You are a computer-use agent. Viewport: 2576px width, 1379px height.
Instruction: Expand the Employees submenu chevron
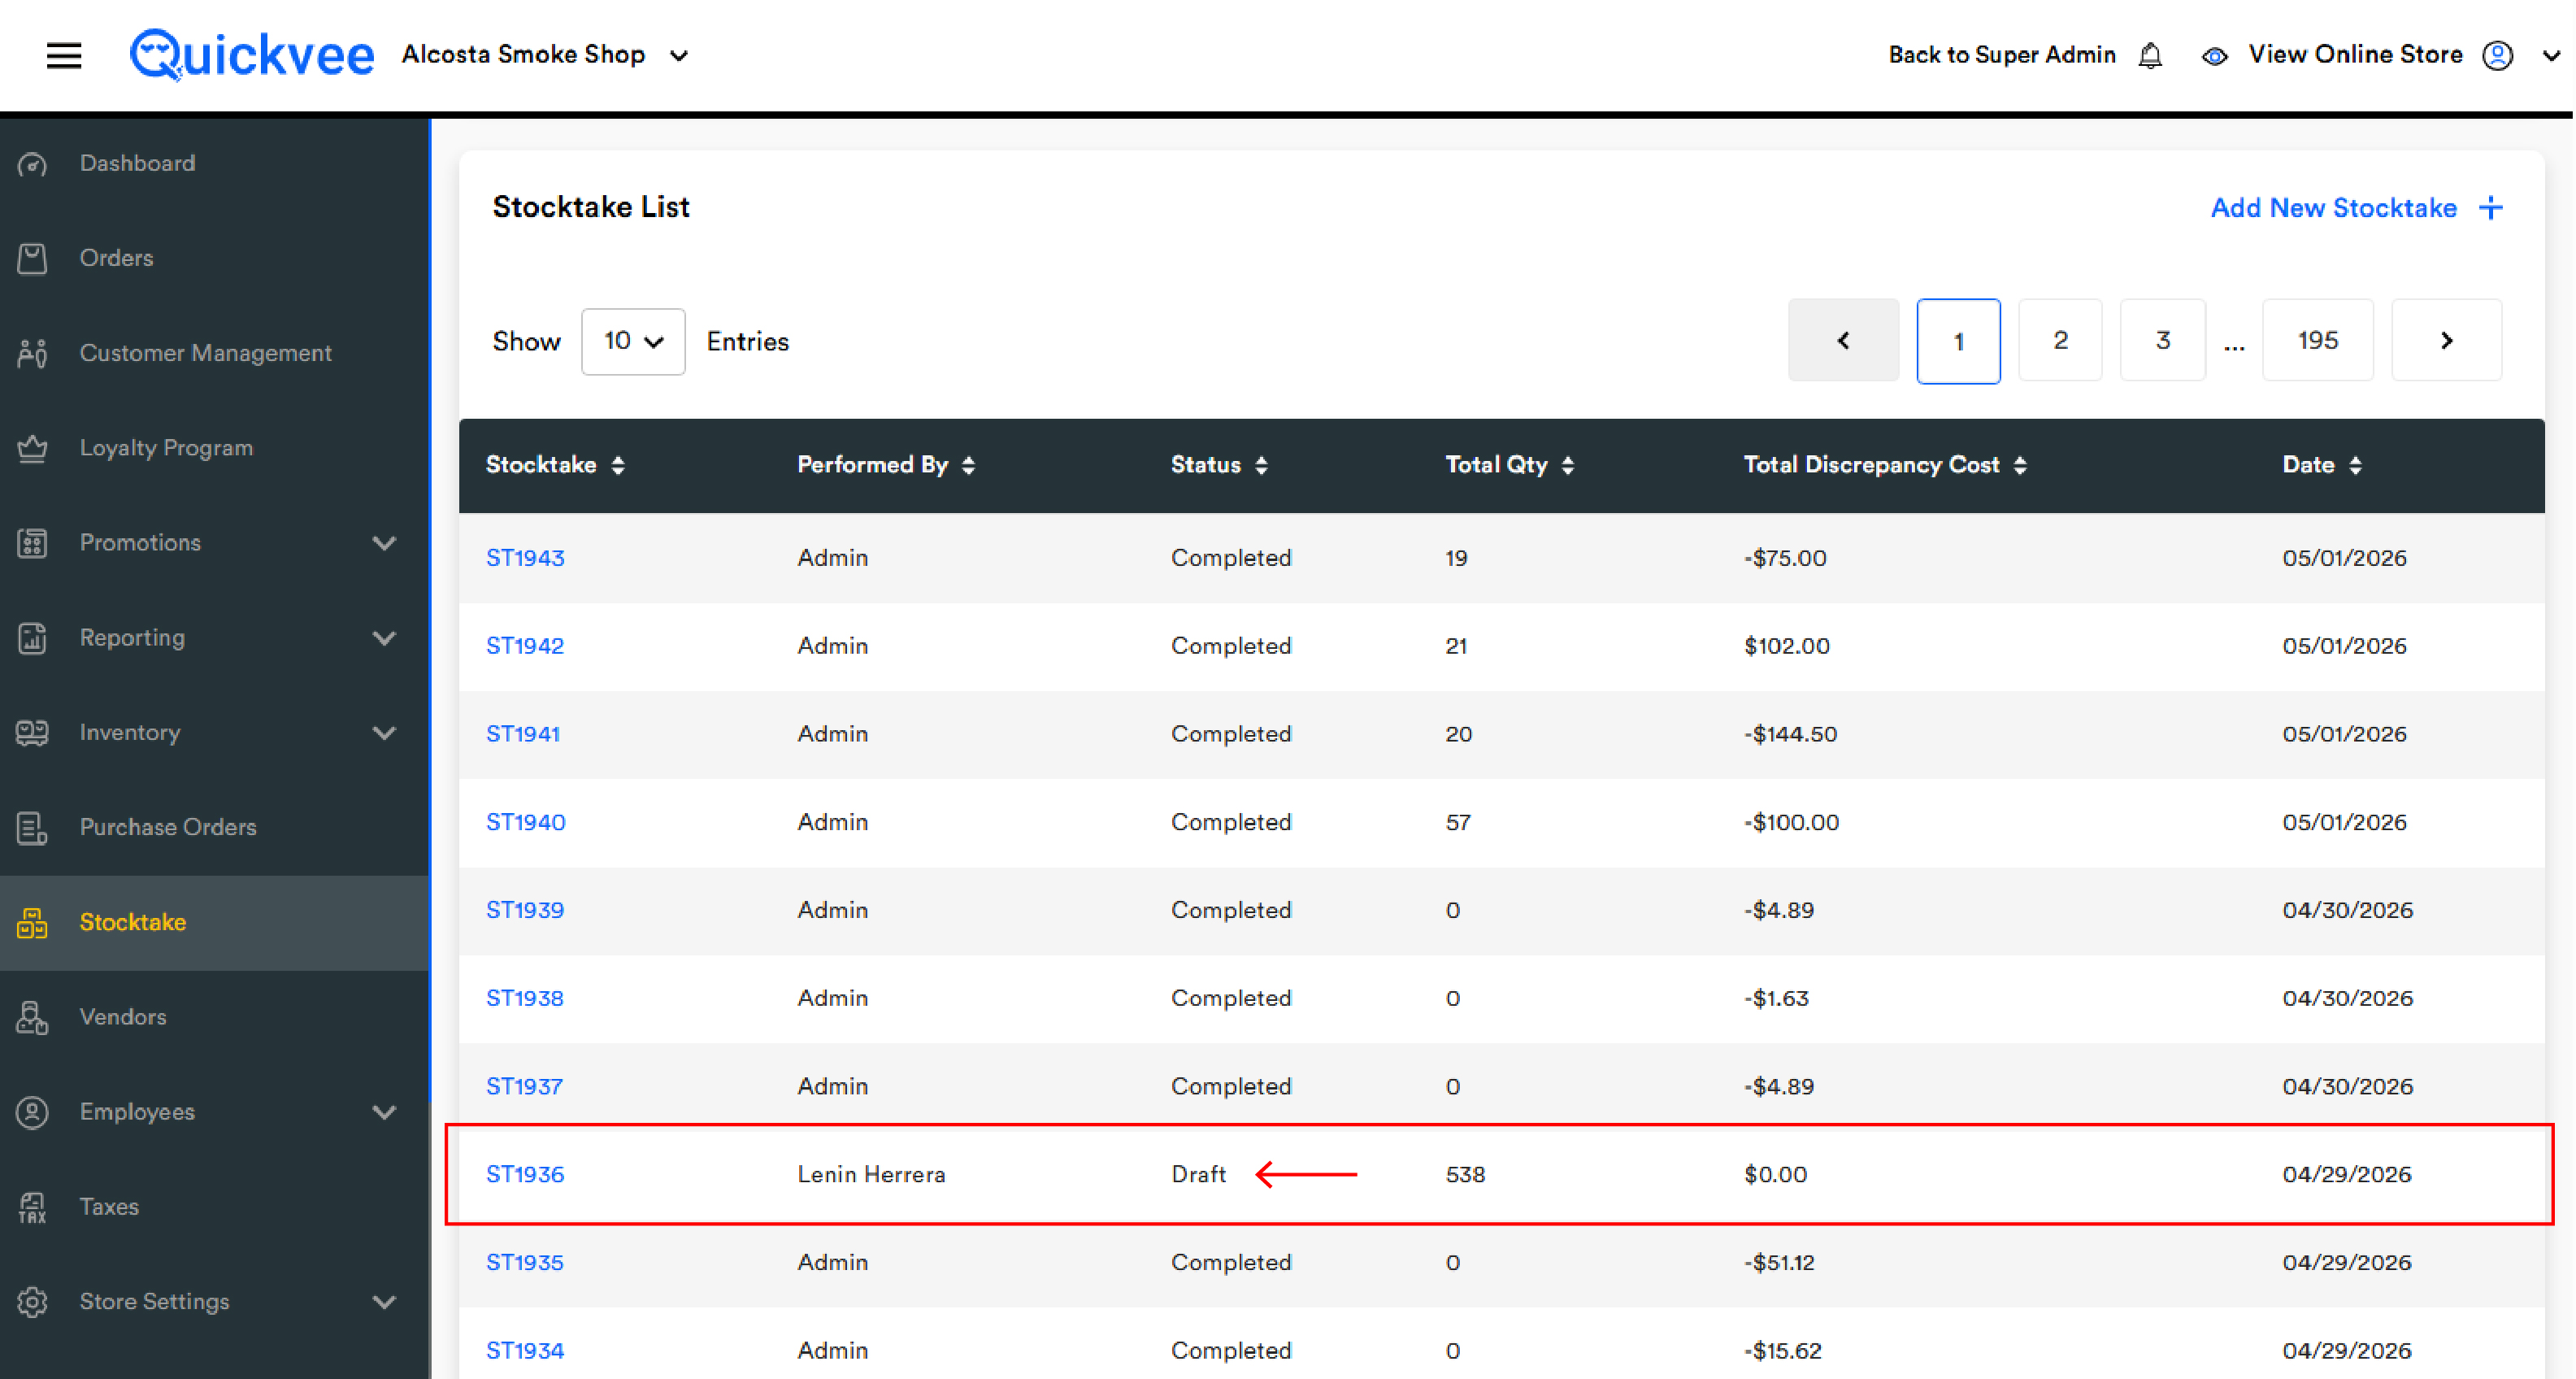[x=384, y=1112]
